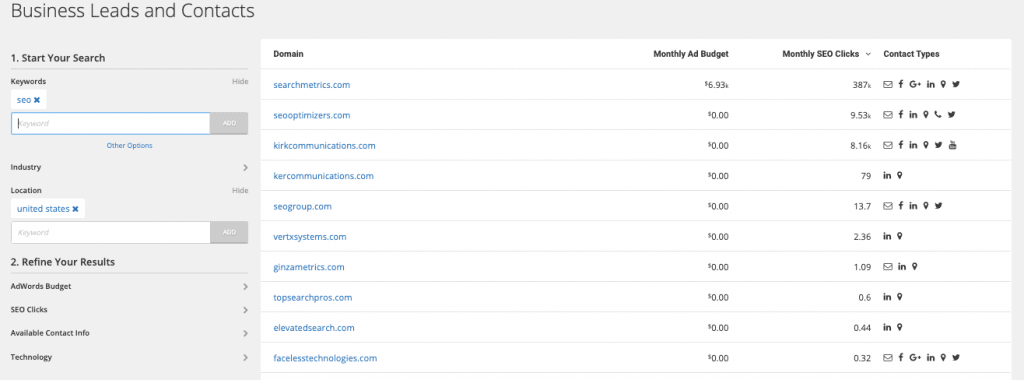Click the LinkedIn icon for searchmetrics.com
Viewport: 1024px width, 380px height.
tap(931, 84)
